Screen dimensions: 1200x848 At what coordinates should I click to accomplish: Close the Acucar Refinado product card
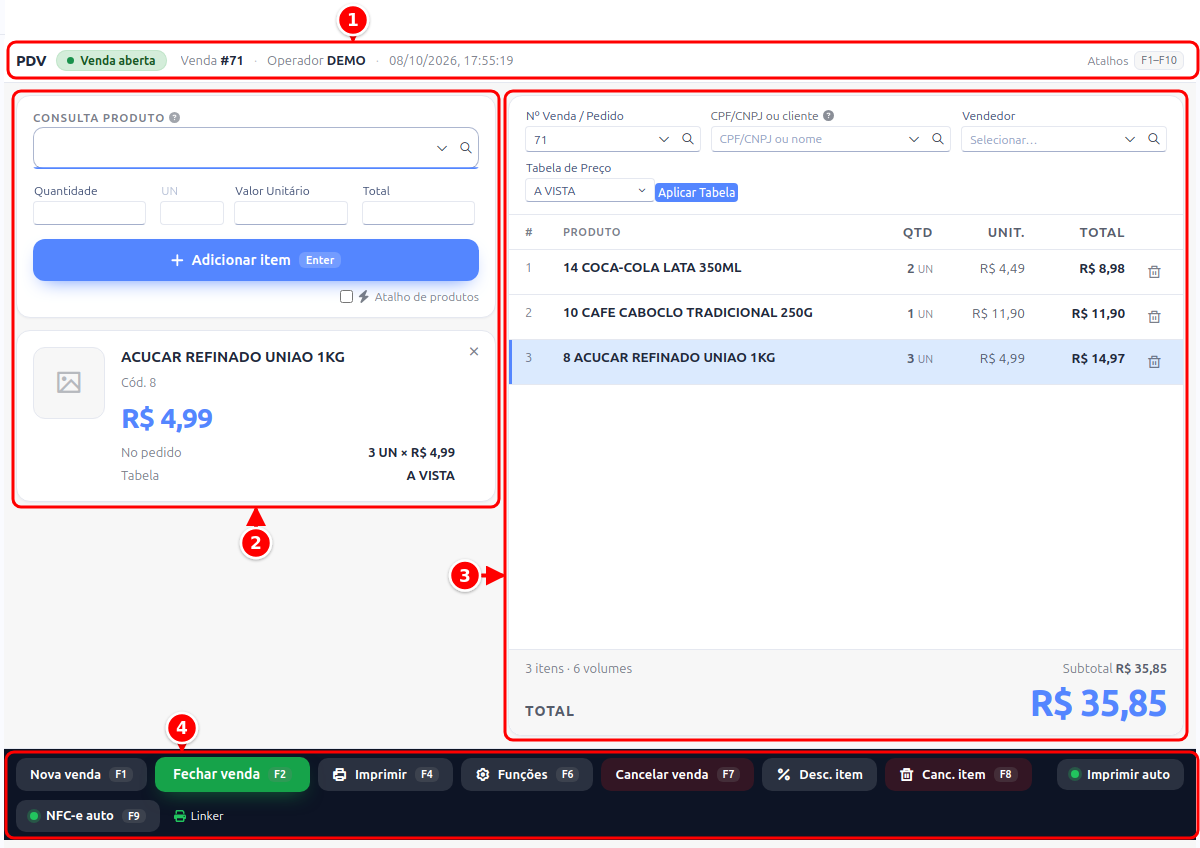click(x=474, y=351)
